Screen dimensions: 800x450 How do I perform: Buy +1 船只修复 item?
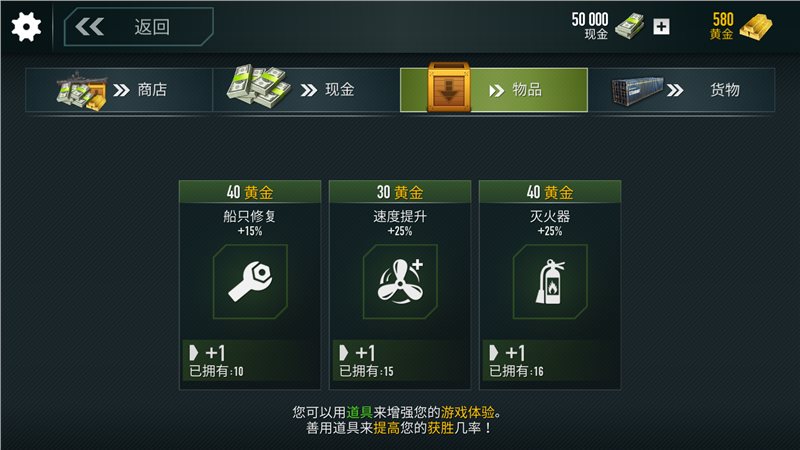coord(250,360)
